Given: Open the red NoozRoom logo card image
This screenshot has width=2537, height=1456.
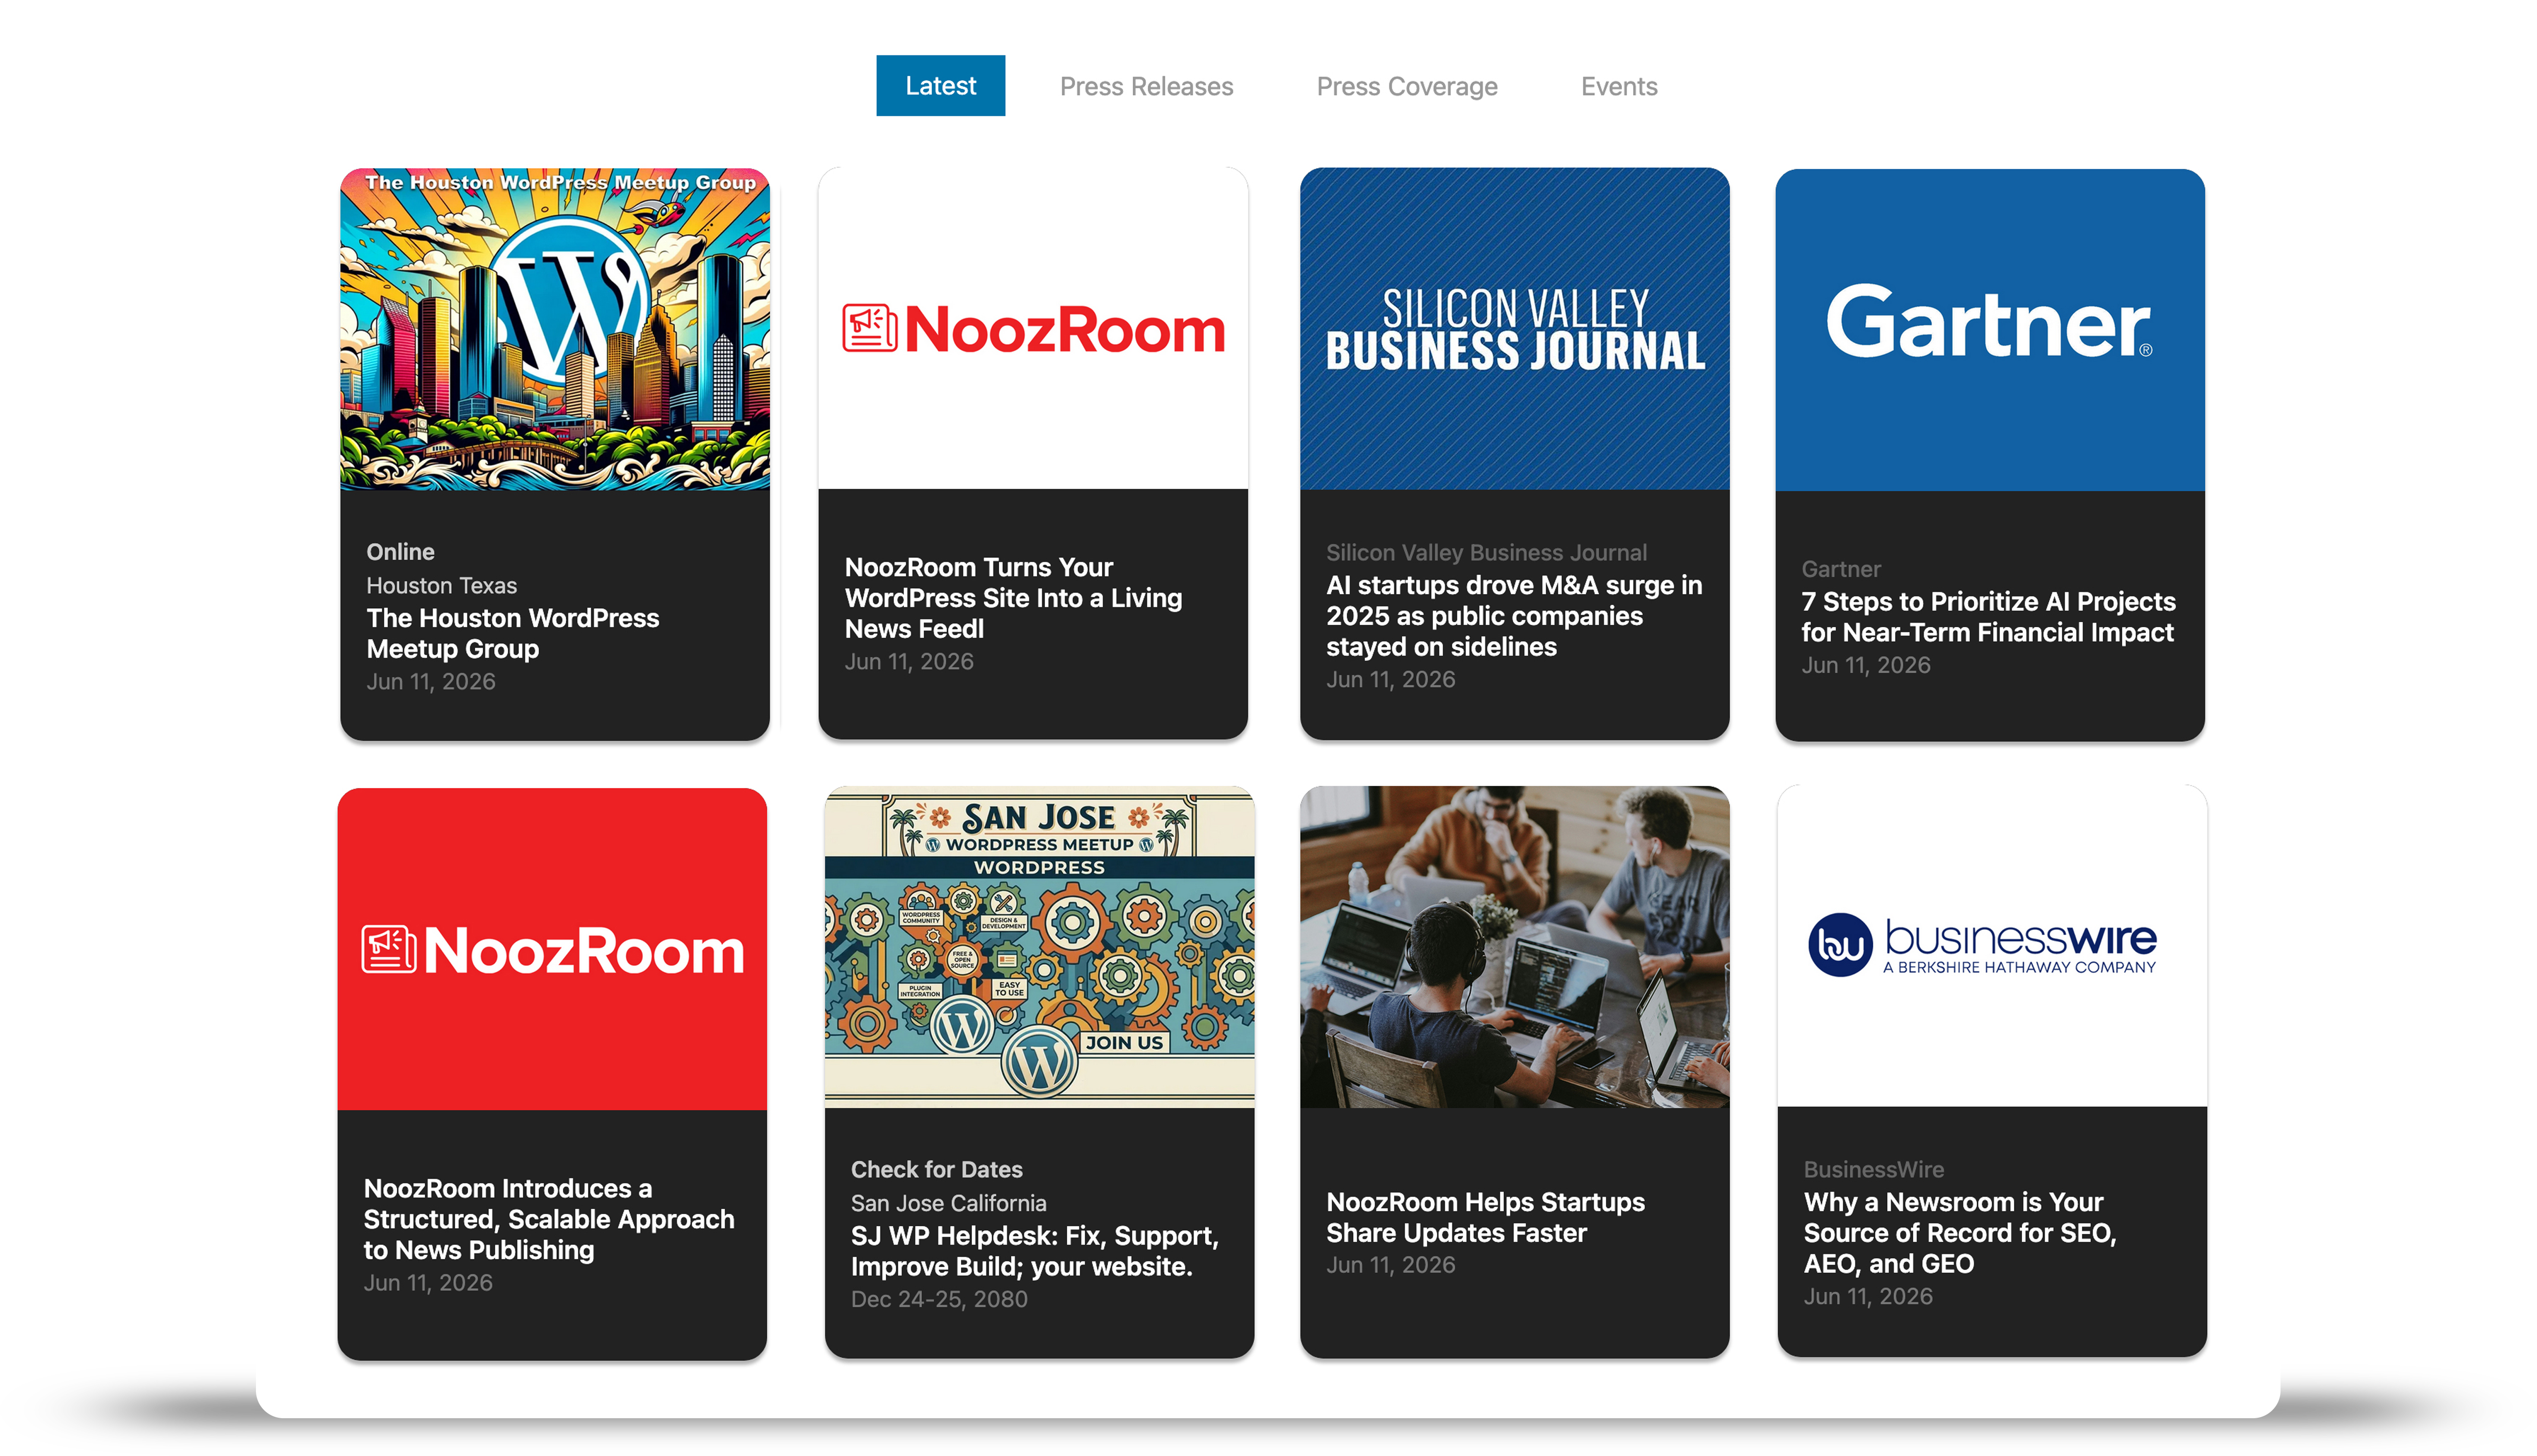Looking at the screenshot, I should [552, 949].
